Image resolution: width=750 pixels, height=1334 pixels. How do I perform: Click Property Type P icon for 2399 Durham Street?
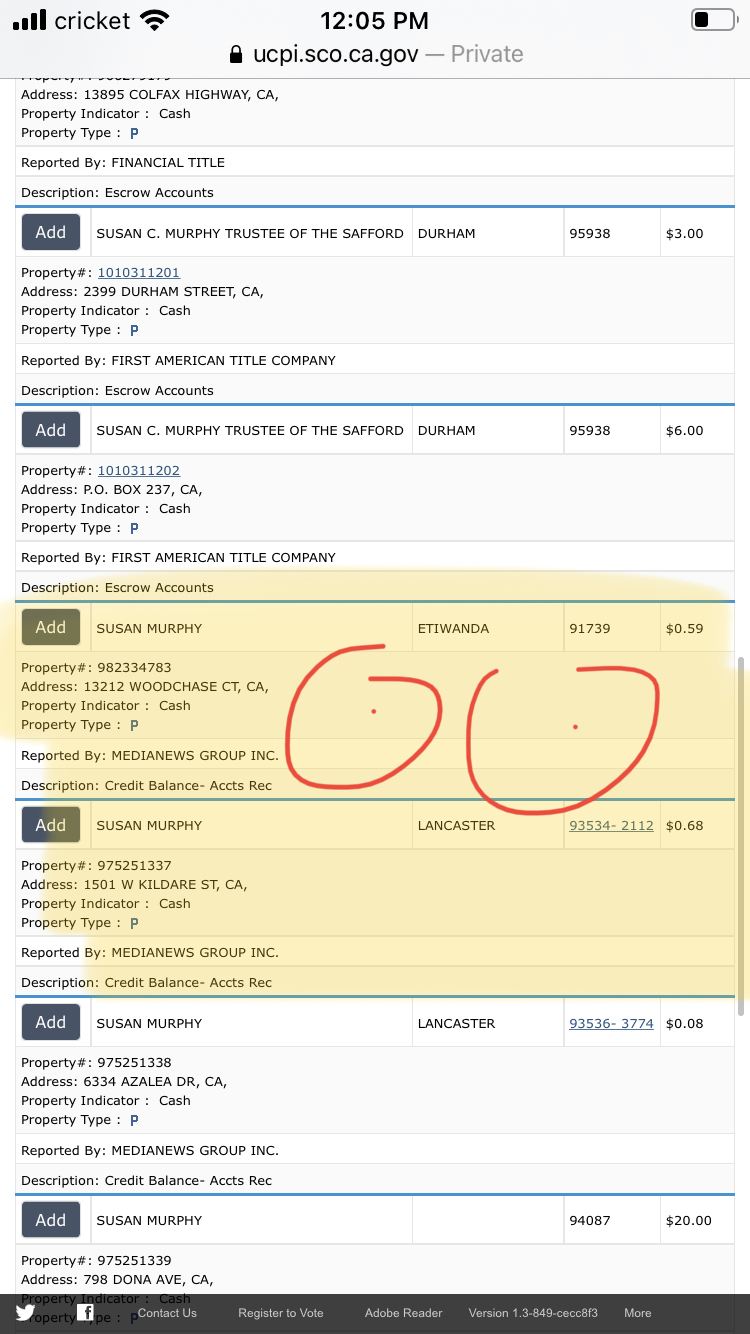(x=134, y=330)
